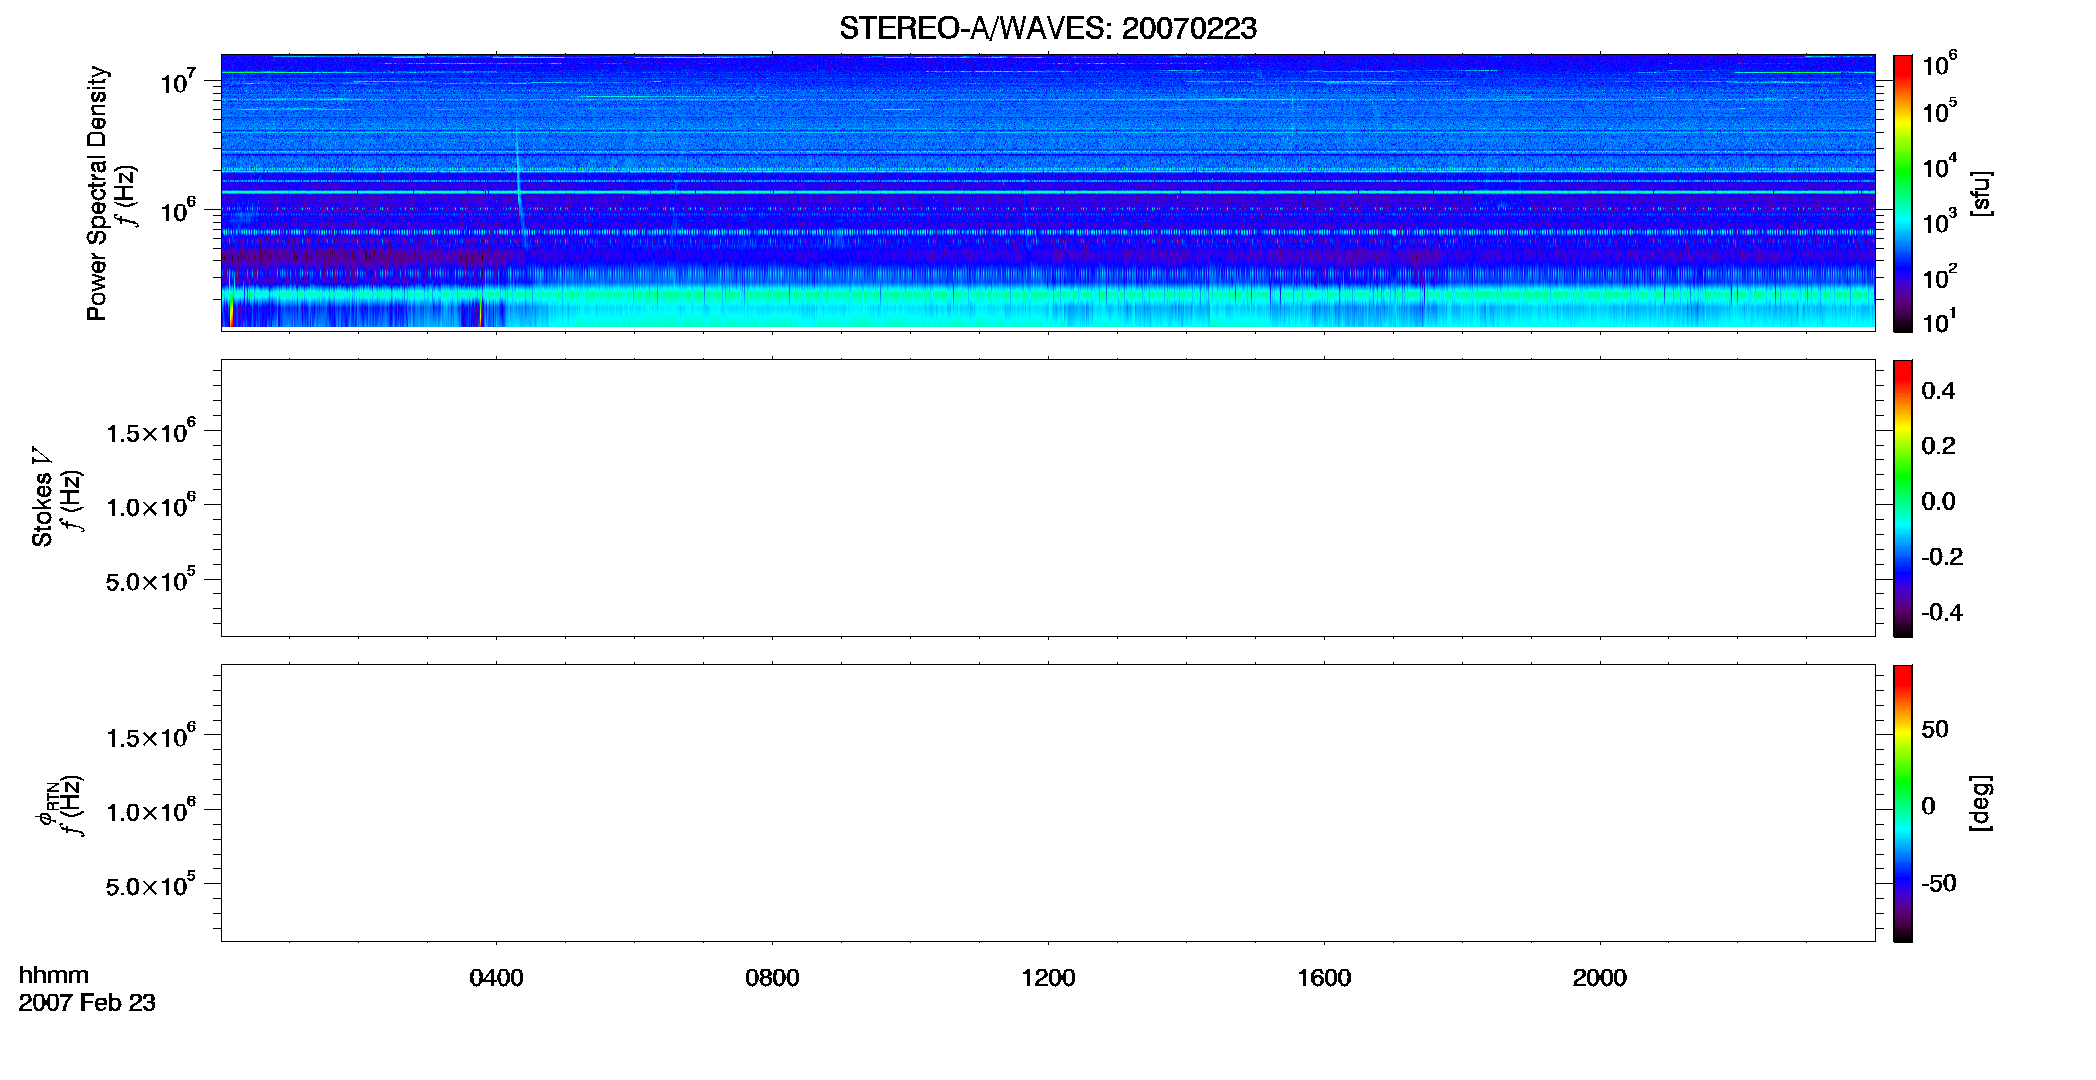The height and width of the screenshot is (1080, 2096).
Task: Click the "0.4" Stokes V color bar label
Action: coord(1938,391)
